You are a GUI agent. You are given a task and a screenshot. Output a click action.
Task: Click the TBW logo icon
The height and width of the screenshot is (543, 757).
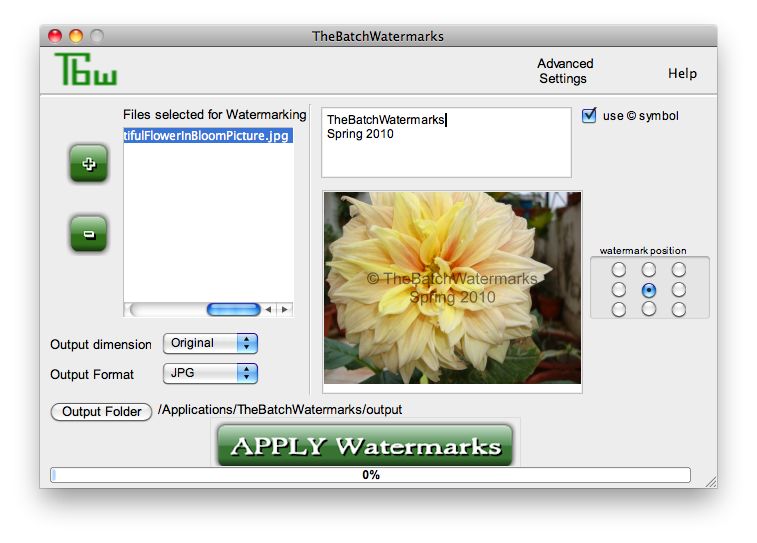tap(86, 70)
